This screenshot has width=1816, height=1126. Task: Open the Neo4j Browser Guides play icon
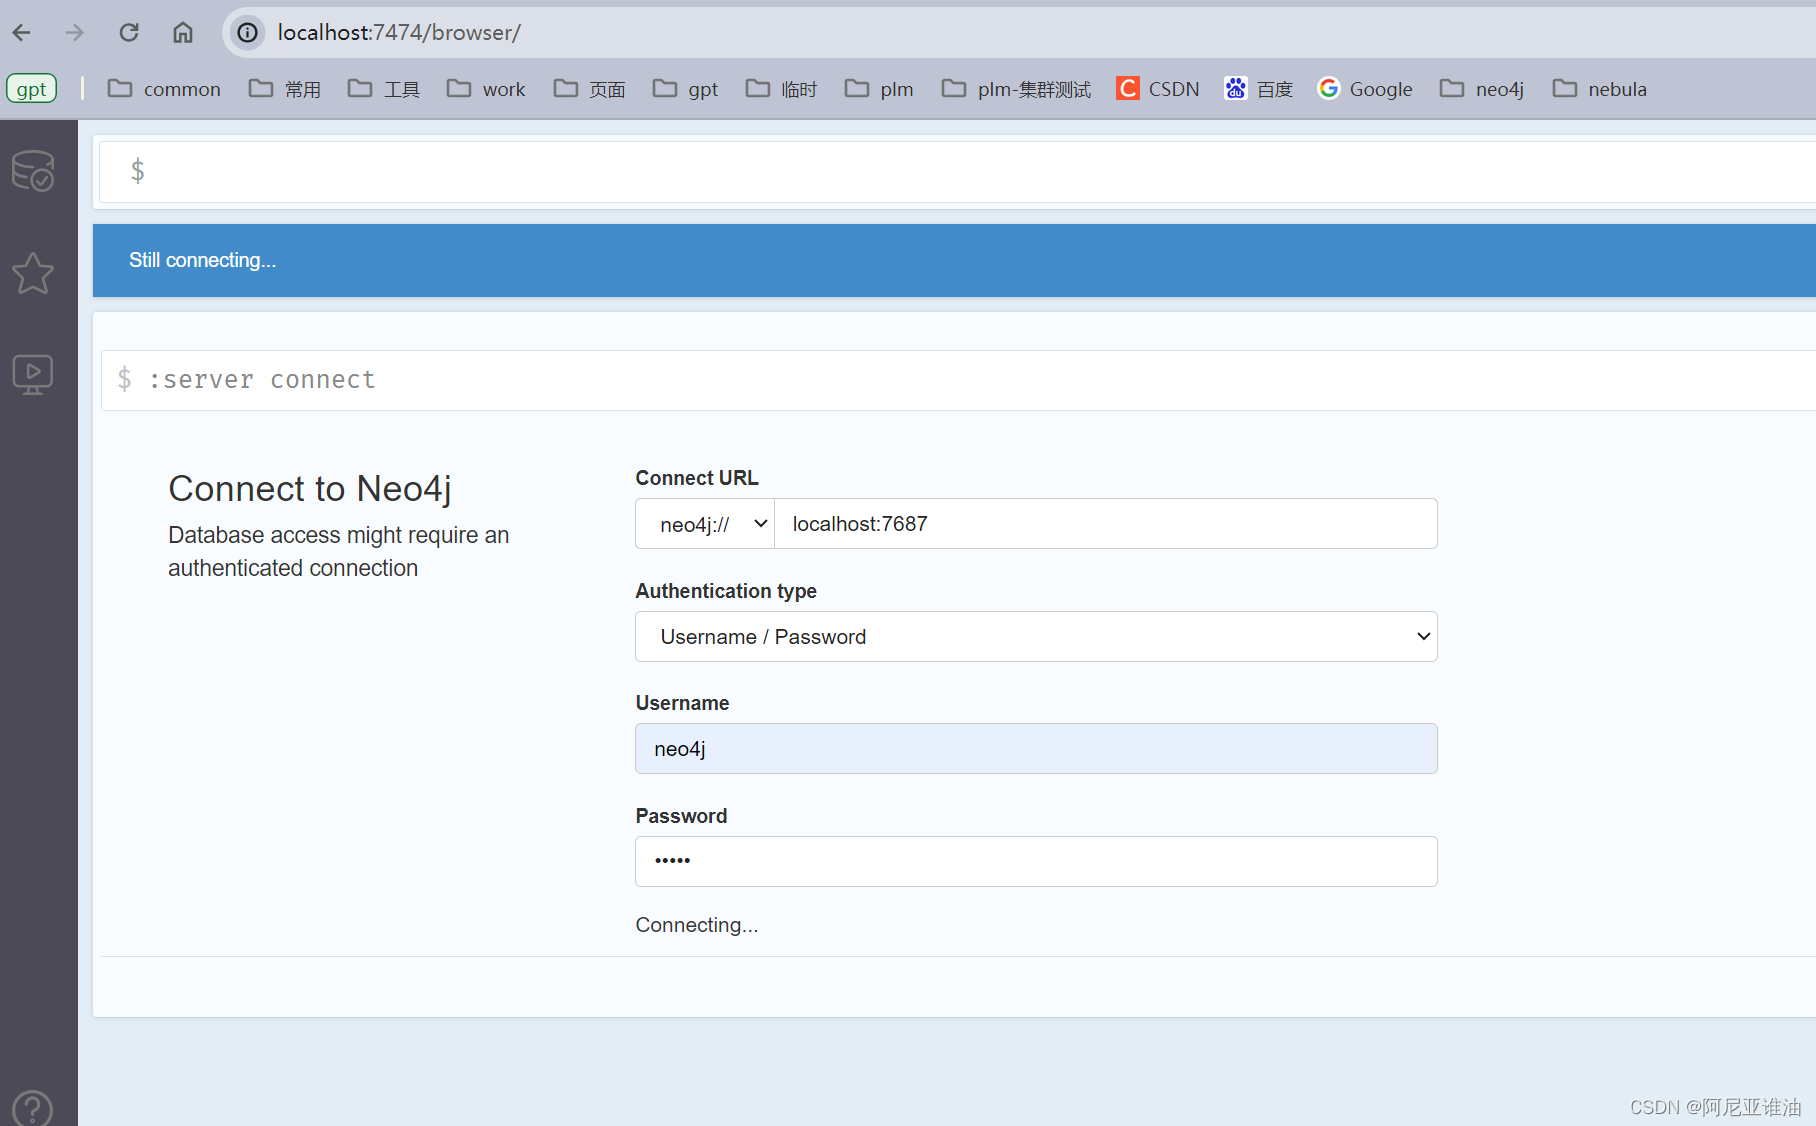click(x=33, y=375)
